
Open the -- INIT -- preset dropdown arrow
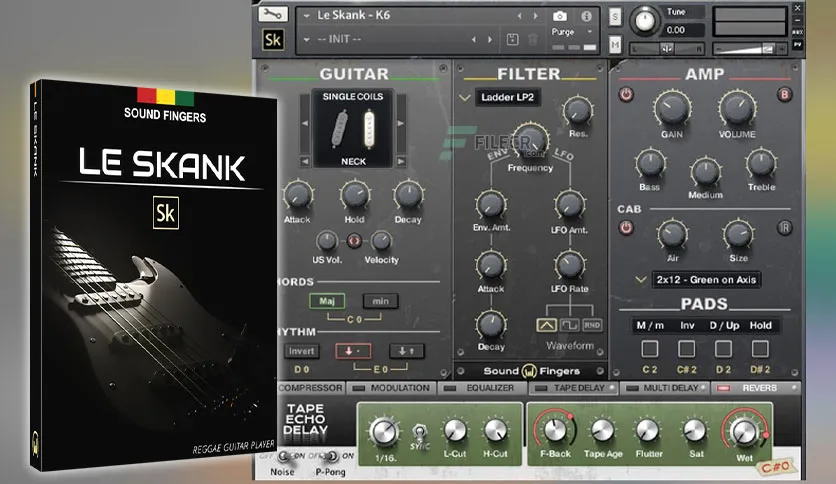[307, 39]
